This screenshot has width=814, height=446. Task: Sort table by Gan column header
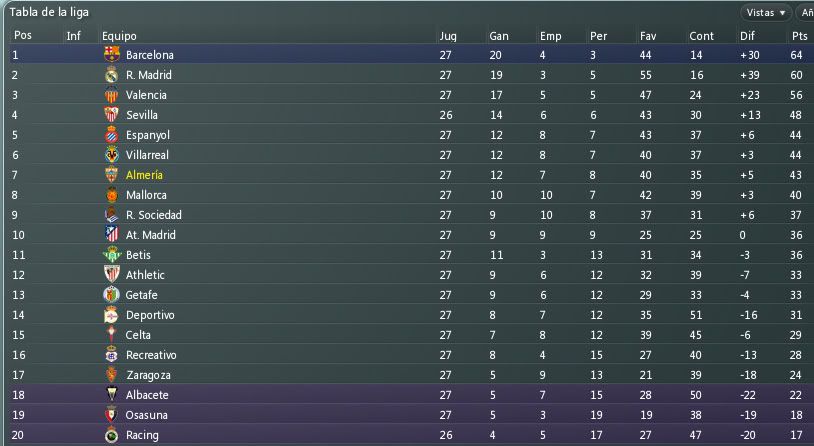pyautogui.click(x=499, y=36)
